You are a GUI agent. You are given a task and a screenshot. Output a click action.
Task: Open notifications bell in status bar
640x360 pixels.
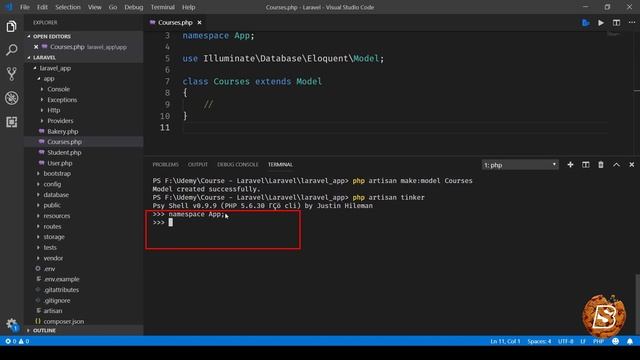pyautogui.click(x=630, y=341)
